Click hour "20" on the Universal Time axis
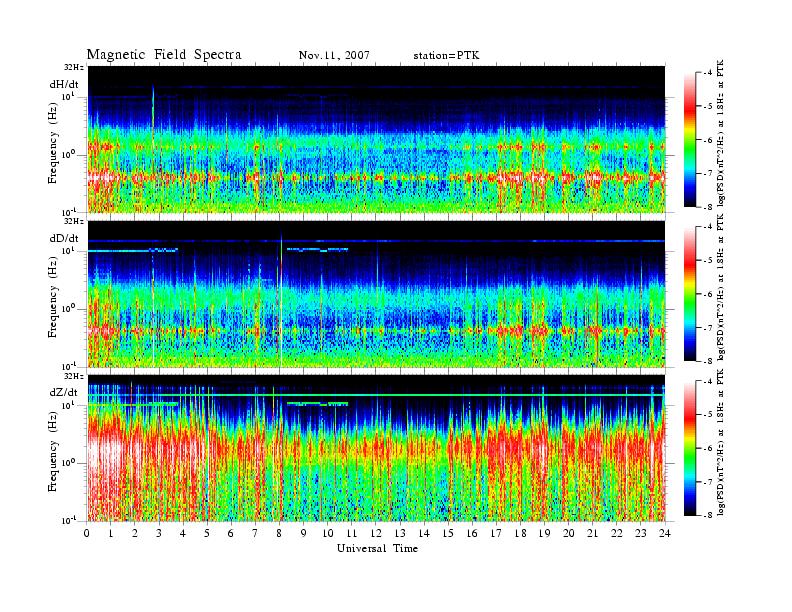Image resolution: width=792 pixels, height=612 pixels. [x=568, y=533]
